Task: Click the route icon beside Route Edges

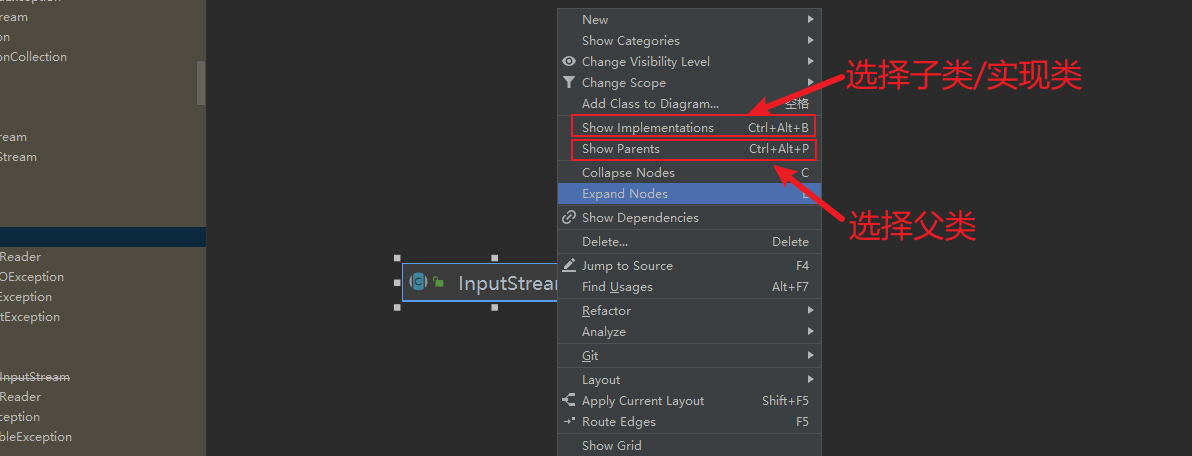Action: click(569, 422)
